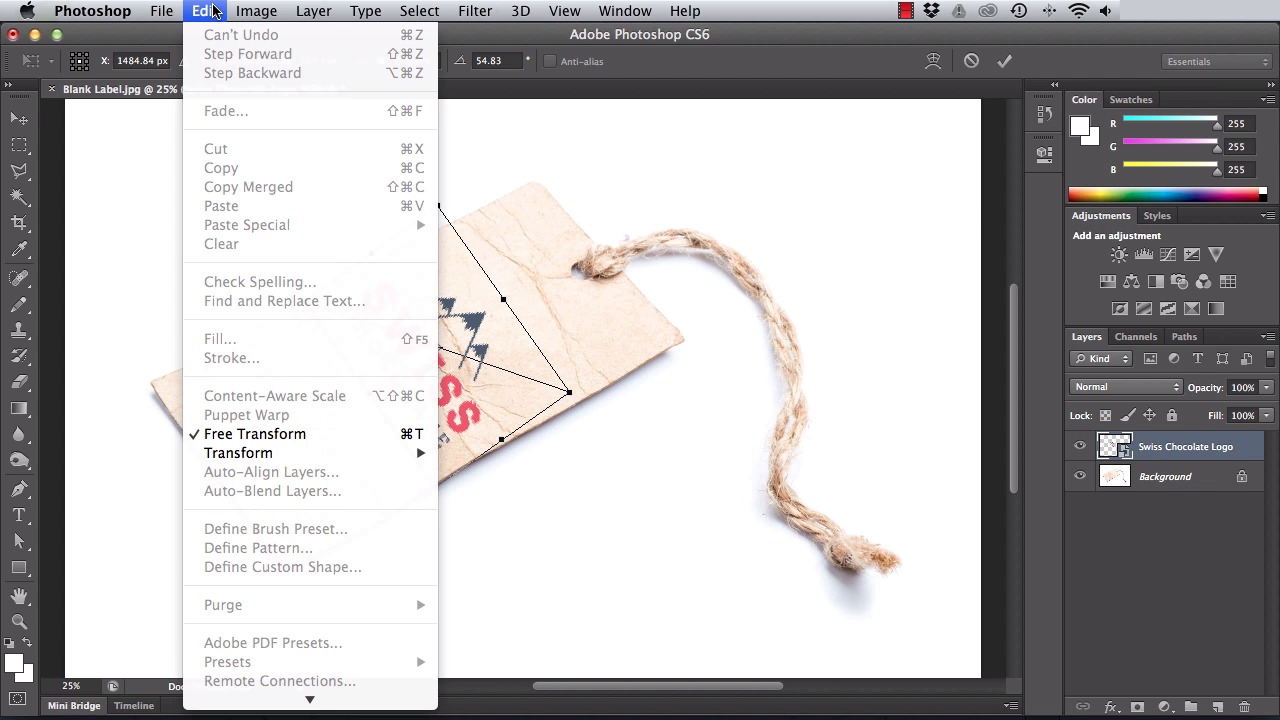Switch to the Swatches tab
The image size is (1280, 720).
[x=1131, y=100]
